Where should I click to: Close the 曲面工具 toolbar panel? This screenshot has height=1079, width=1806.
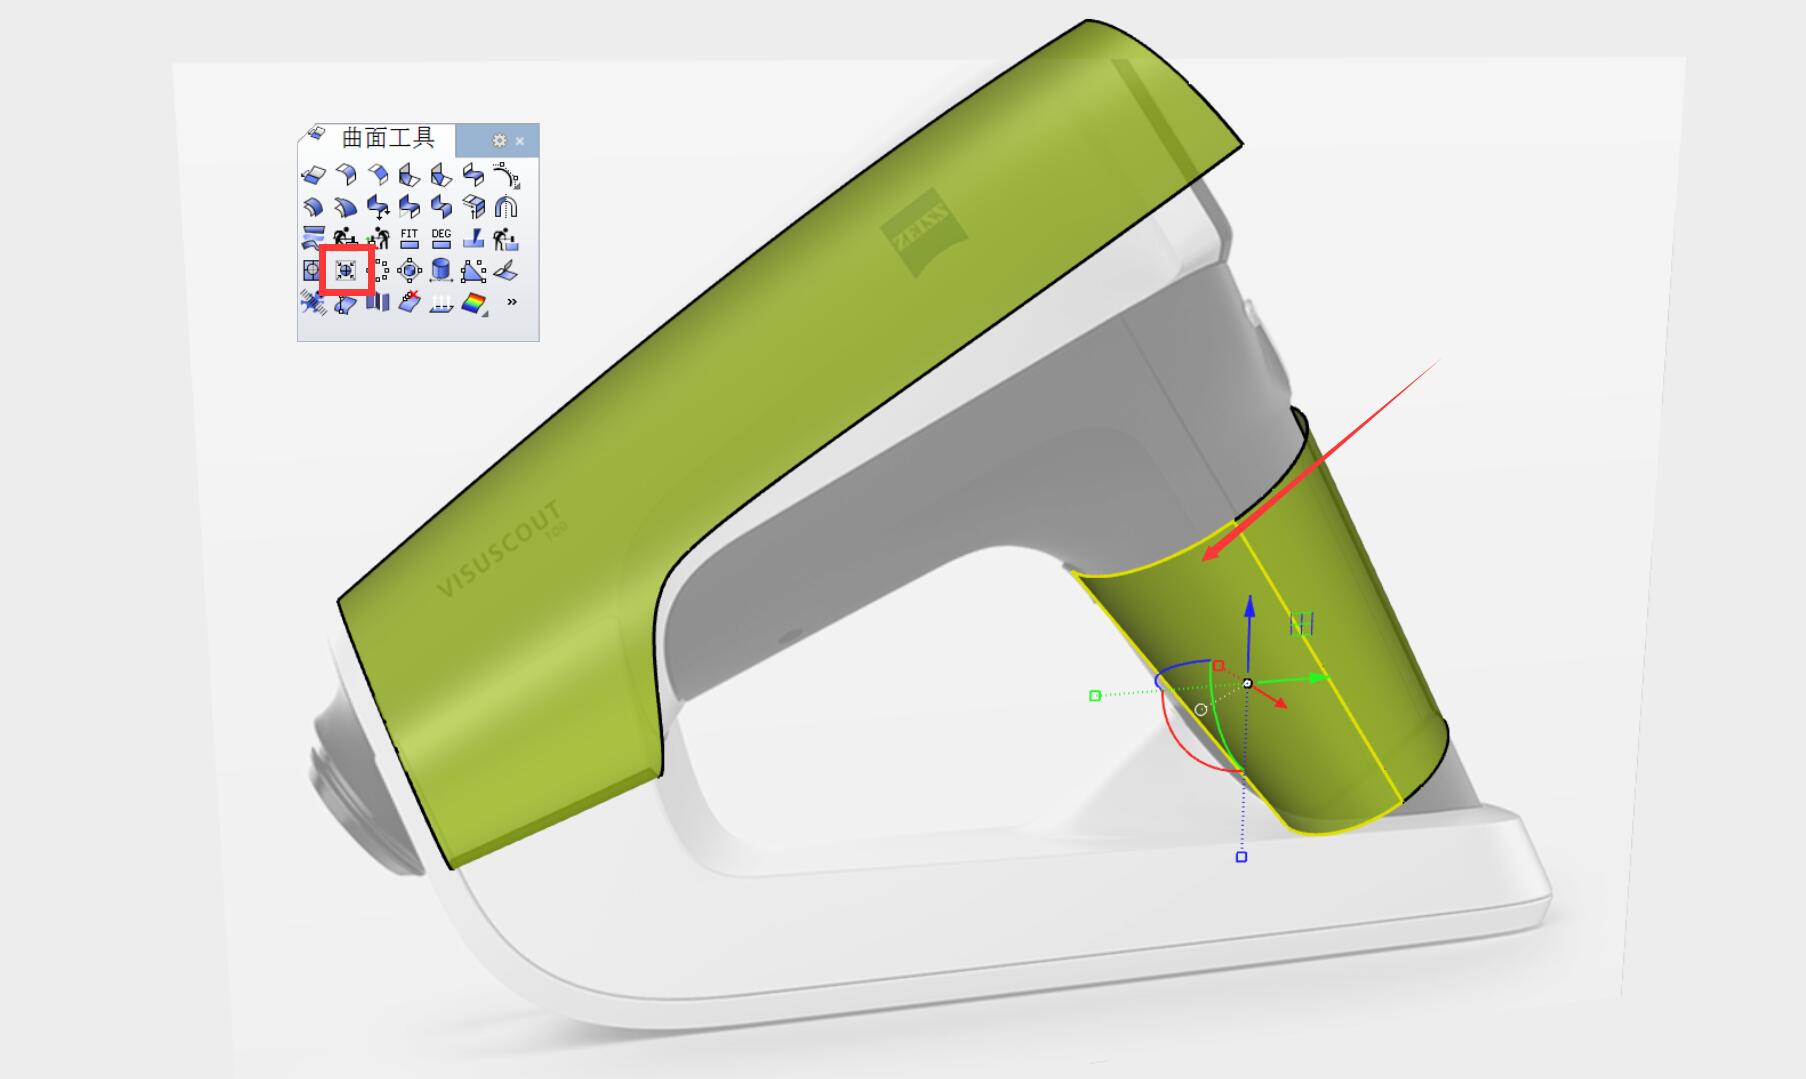pos(520,141)
